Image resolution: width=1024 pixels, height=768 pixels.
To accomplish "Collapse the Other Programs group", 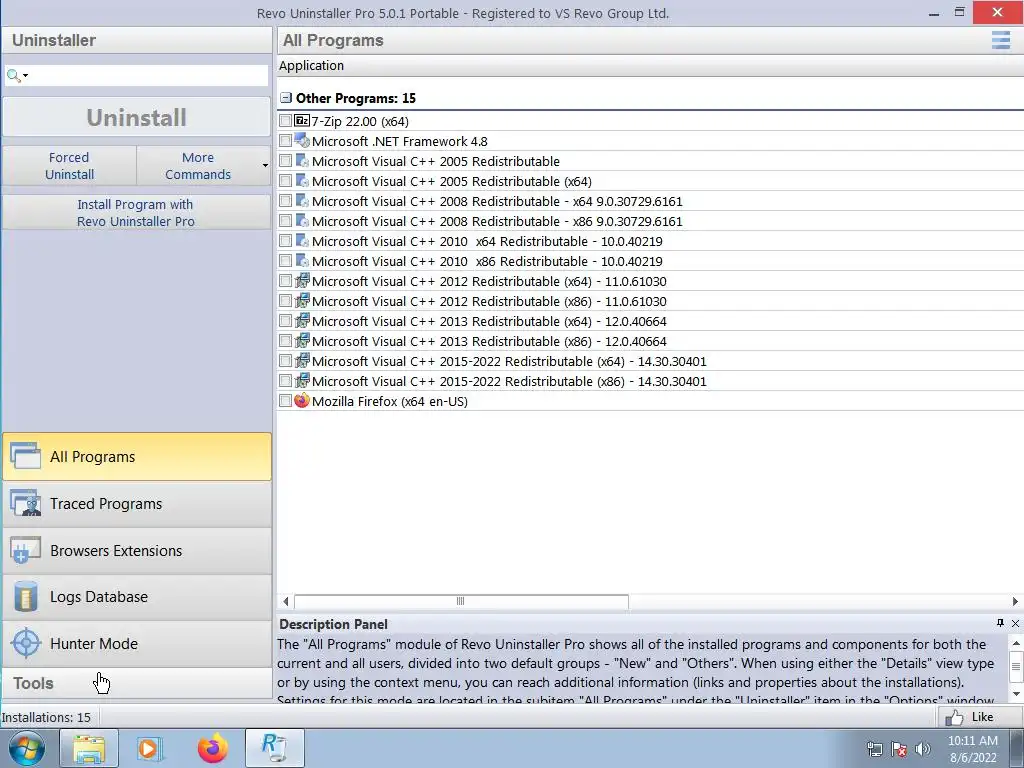I will [285, 98].
